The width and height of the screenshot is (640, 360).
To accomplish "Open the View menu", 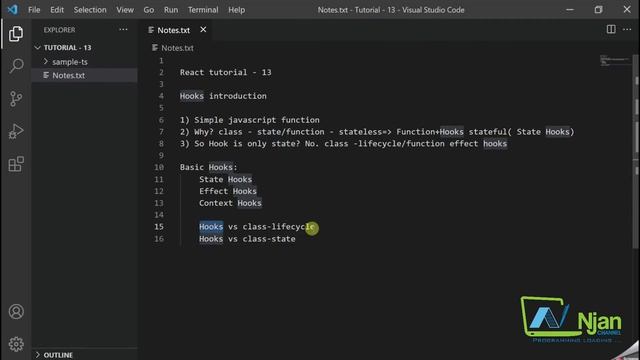I will tap(124, 10).
